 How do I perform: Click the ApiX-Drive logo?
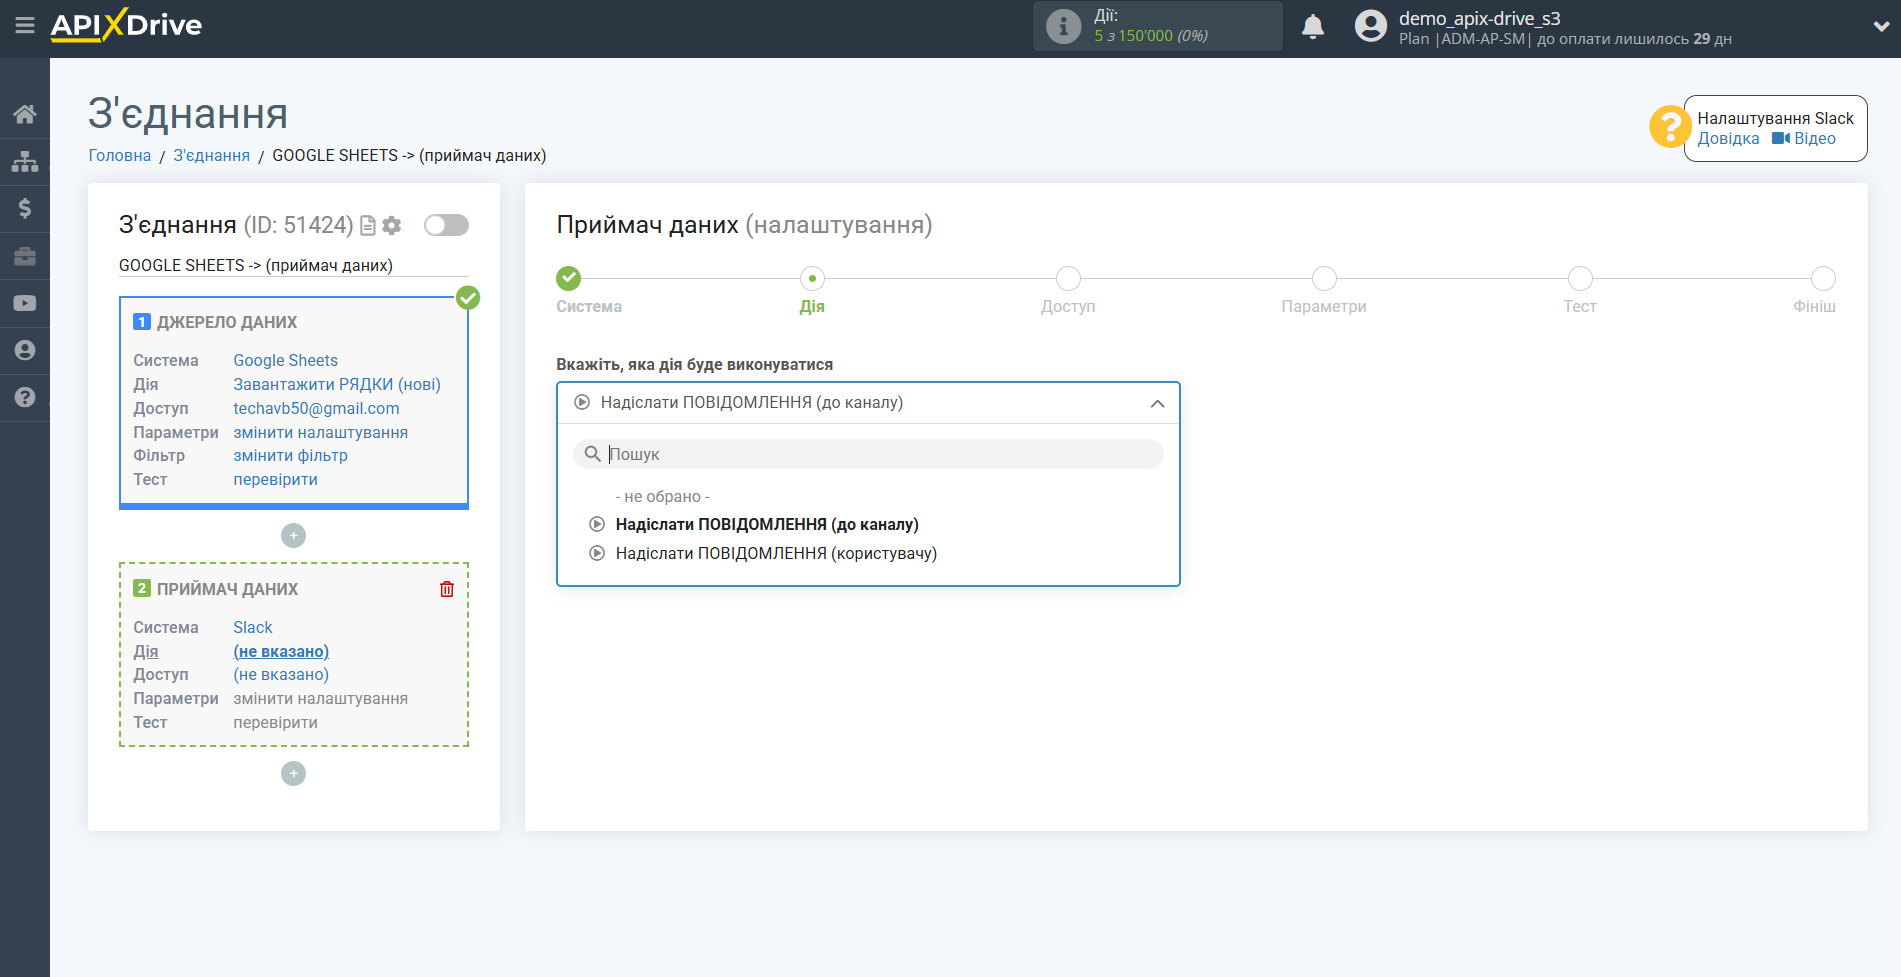pos(126,25)
